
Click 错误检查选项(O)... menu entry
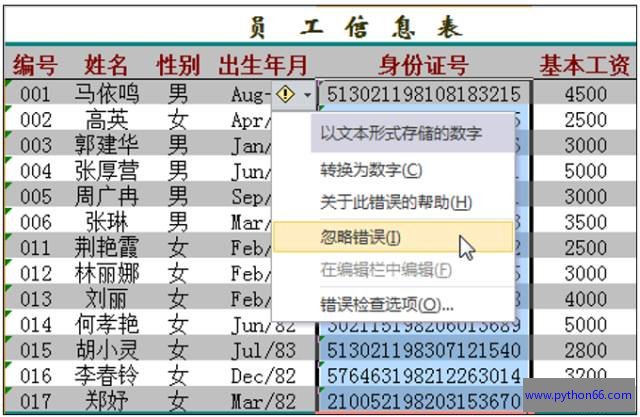pos(386,304)
